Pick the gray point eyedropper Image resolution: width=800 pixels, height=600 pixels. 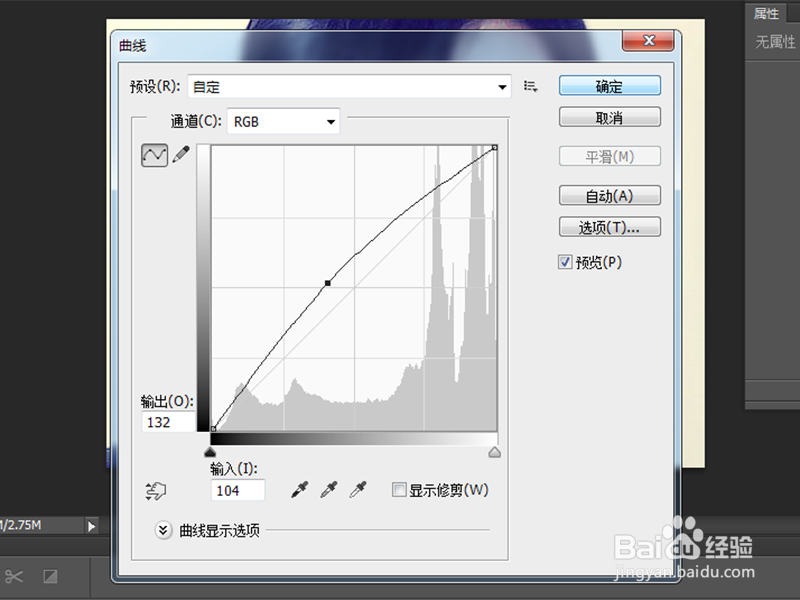click(x=329, y=490)
